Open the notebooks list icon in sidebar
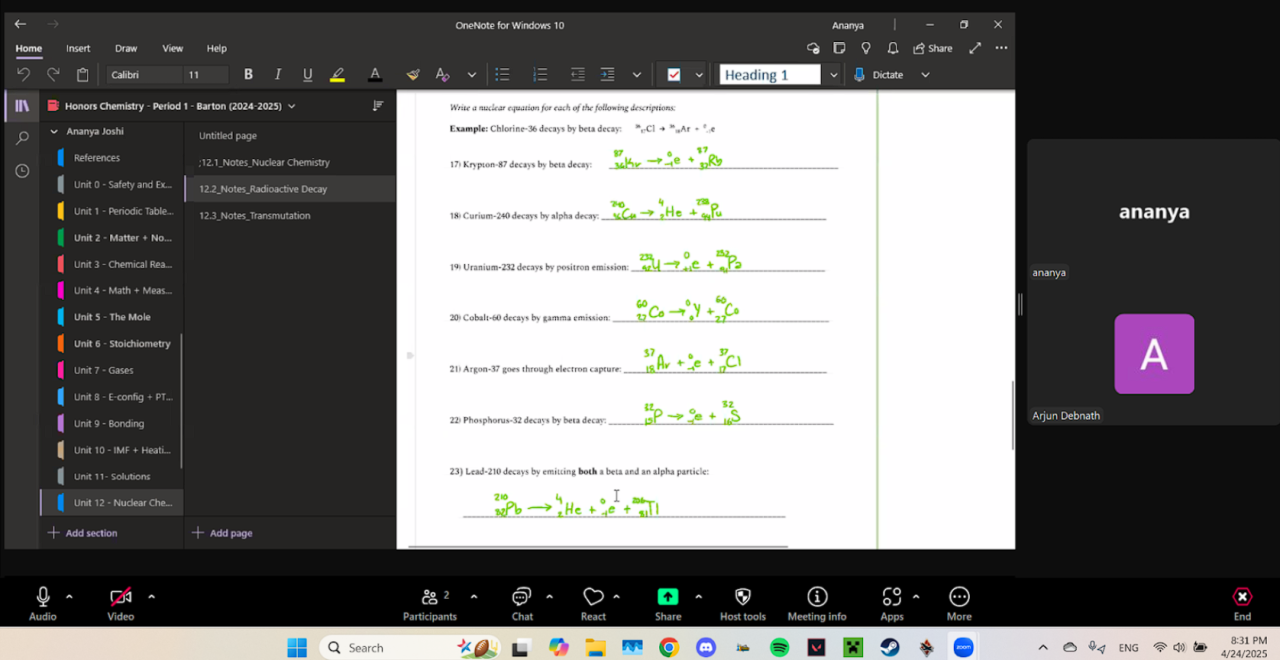The image size is (1280, 660). point(22,105)
